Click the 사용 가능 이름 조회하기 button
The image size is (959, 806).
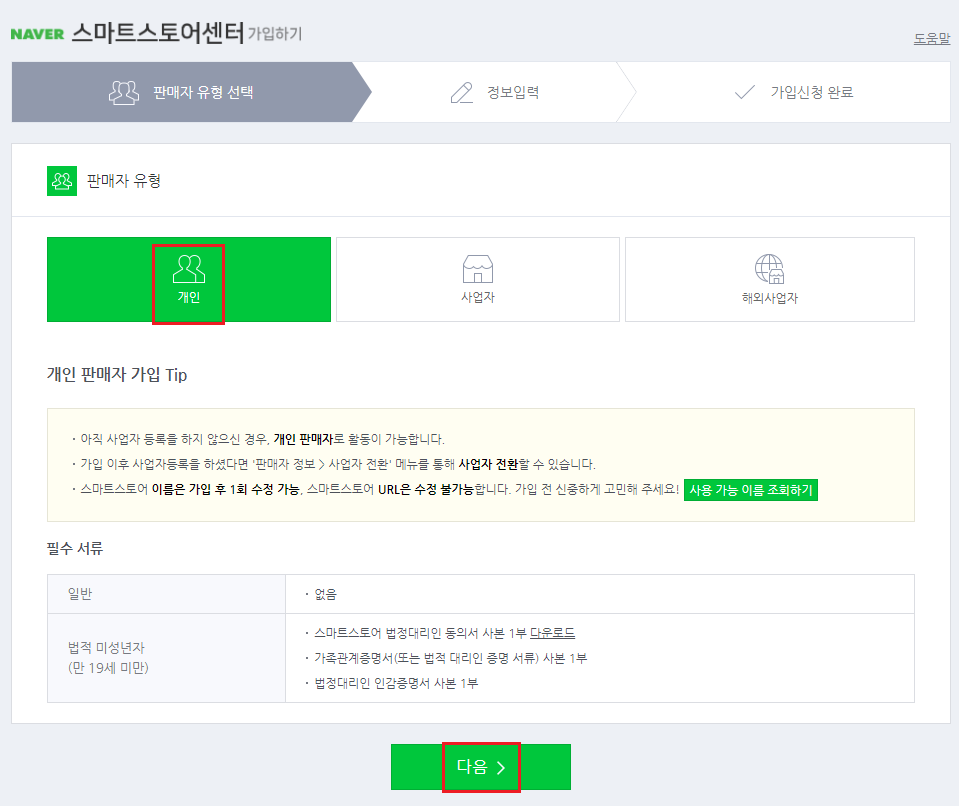[750, 490]
